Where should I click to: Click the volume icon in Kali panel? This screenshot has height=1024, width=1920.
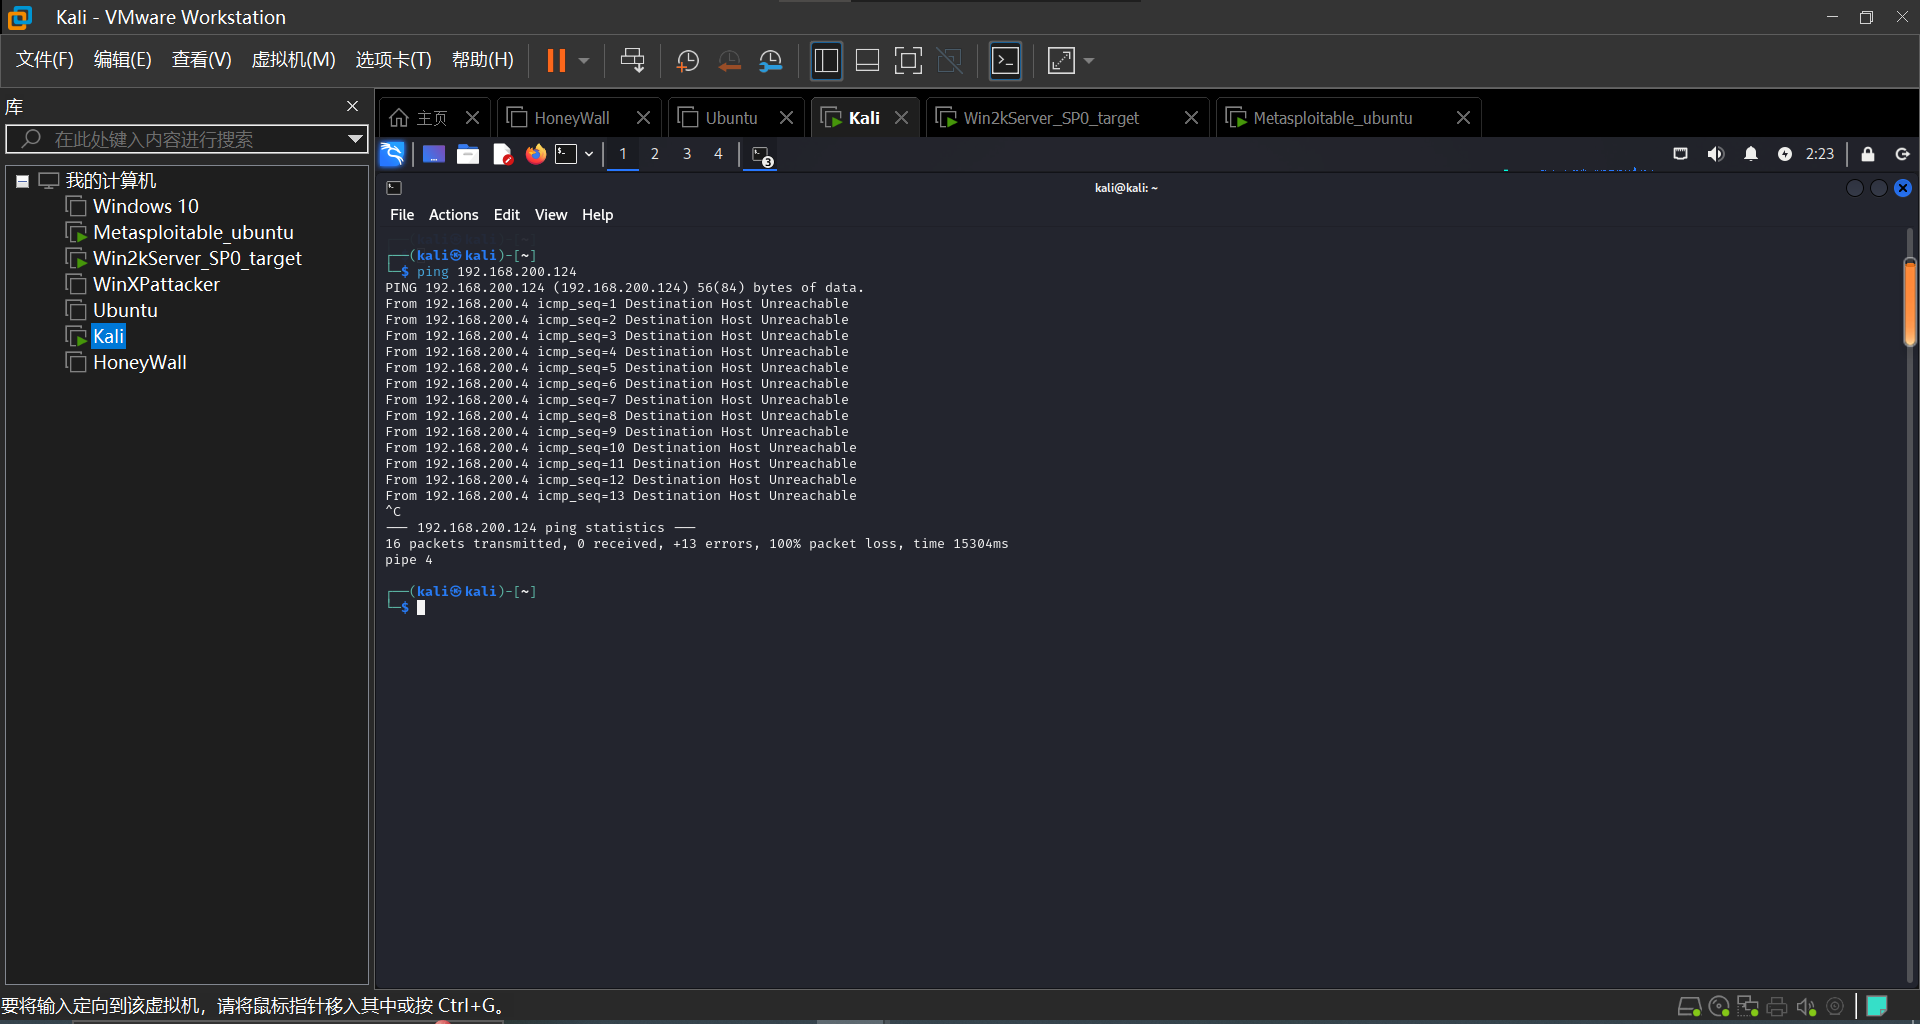1715,154
